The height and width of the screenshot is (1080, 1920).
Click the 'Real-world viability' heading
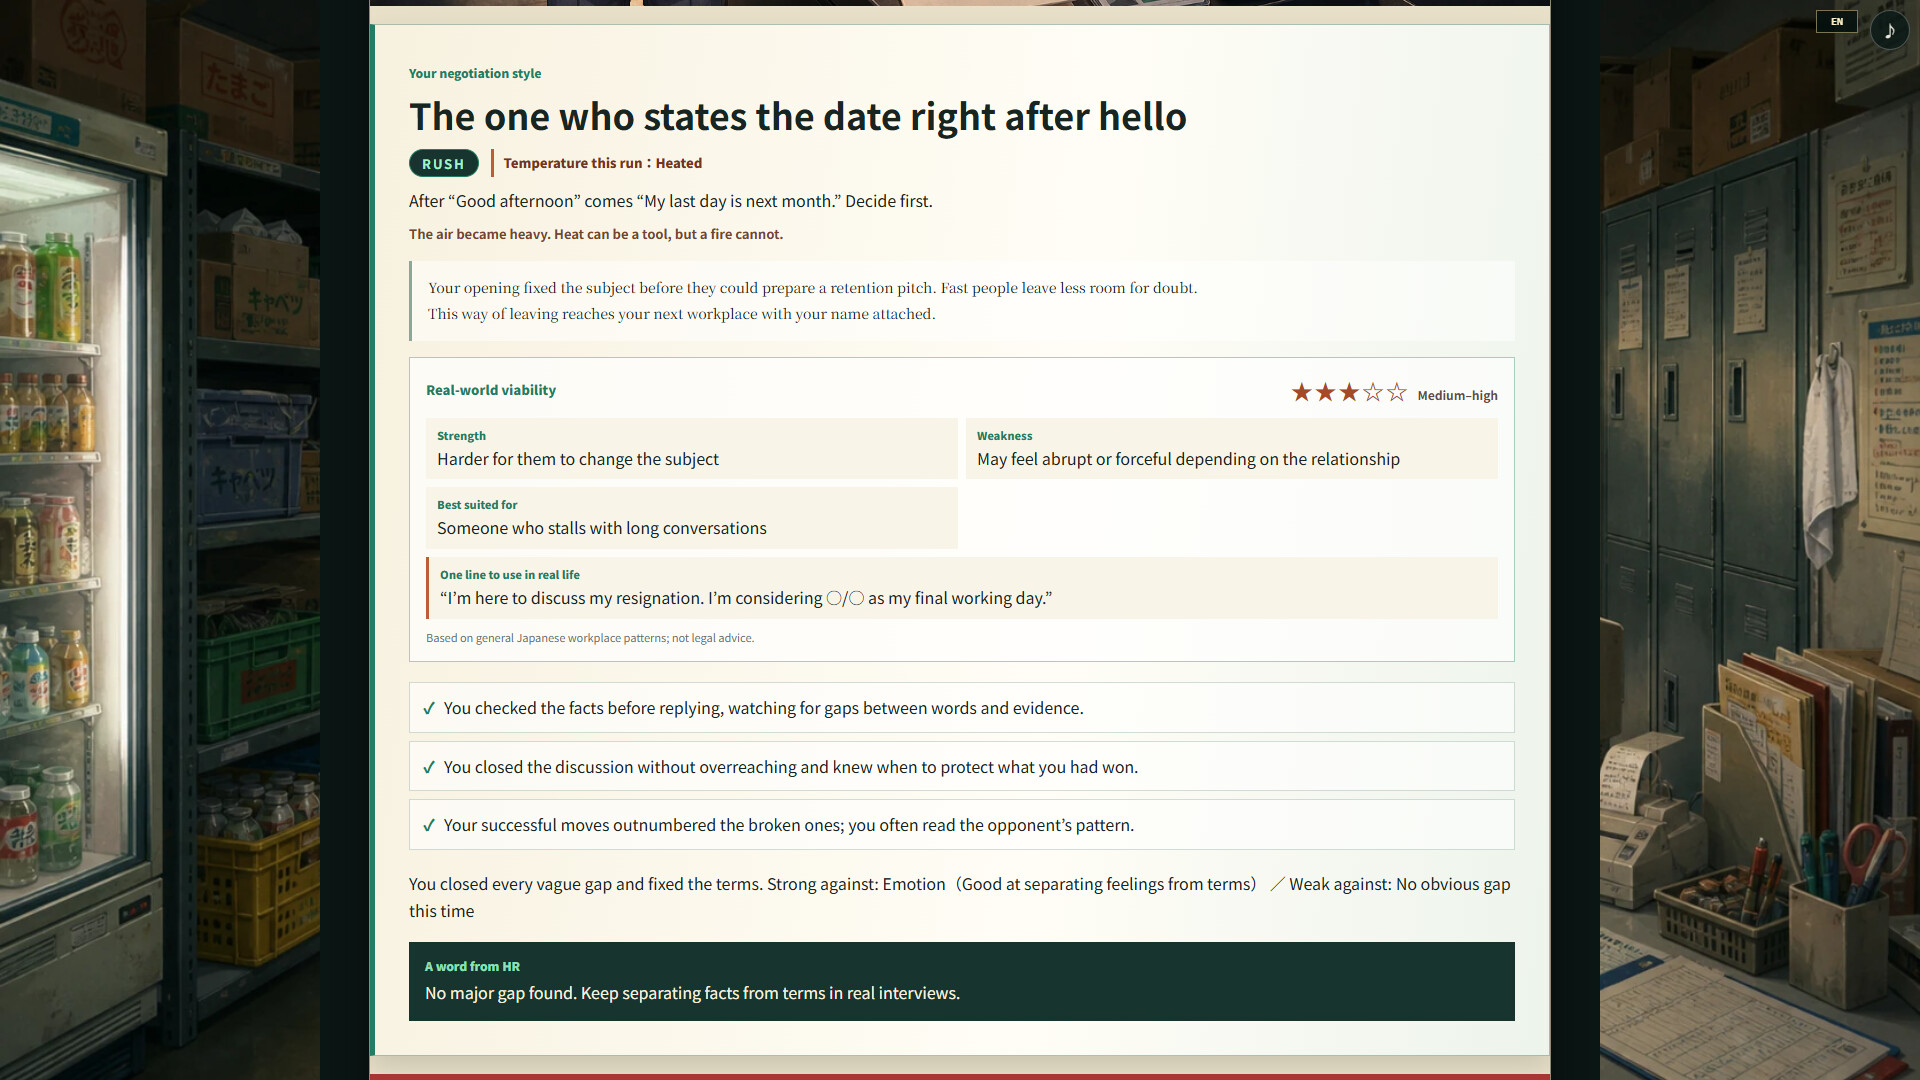[491, 391]
